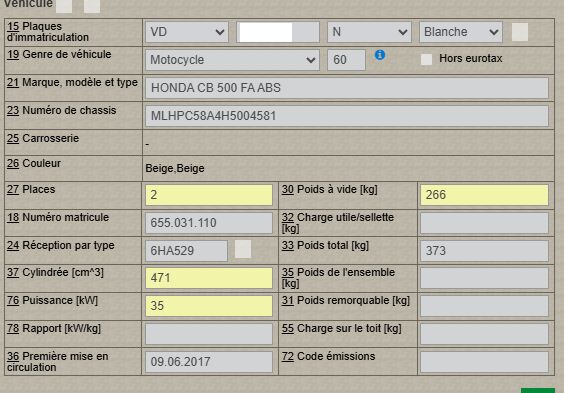Open the N plate type dropdown
The height and width of the screenshot is (393, 564).
click(x=369, y=32)
